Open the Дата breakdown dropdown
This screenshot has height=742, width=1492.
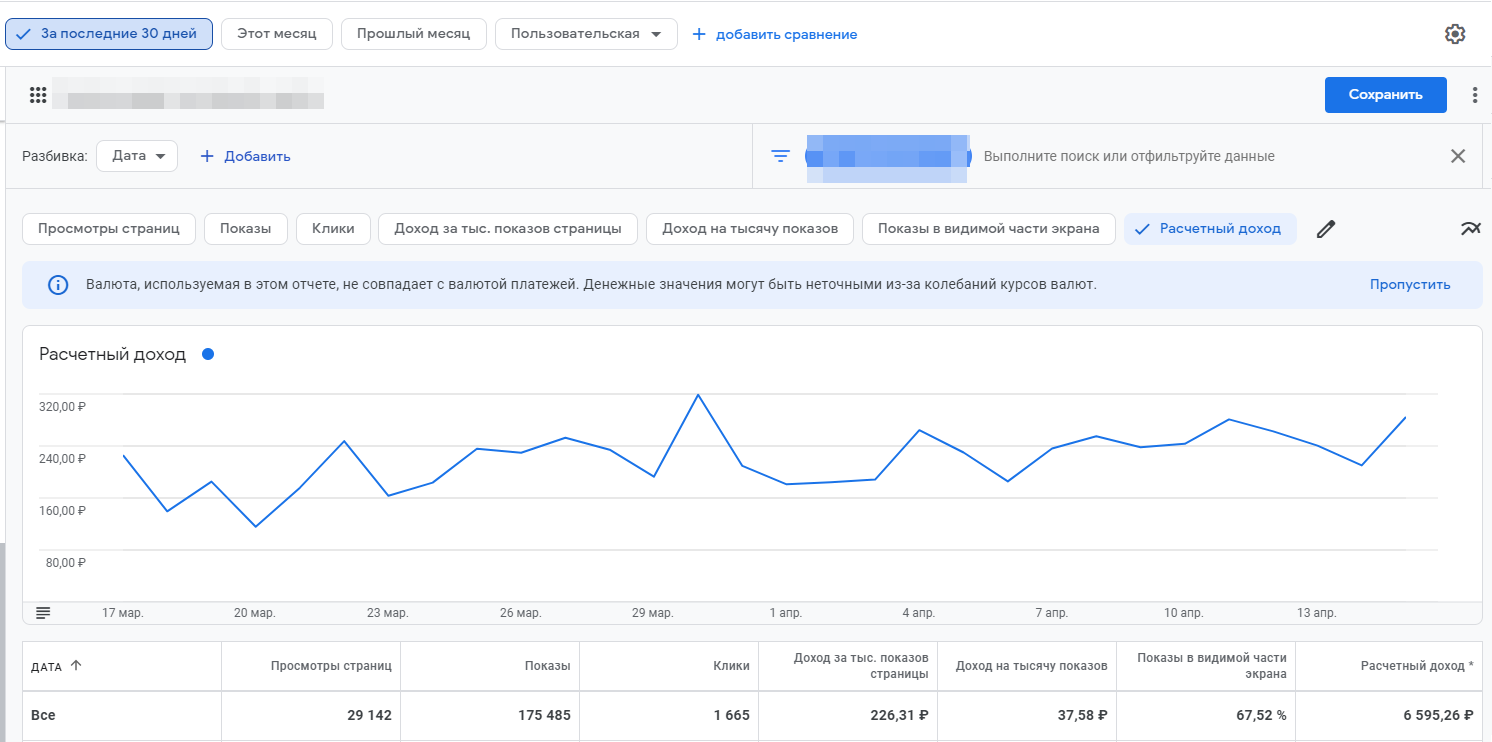[137, 156]
